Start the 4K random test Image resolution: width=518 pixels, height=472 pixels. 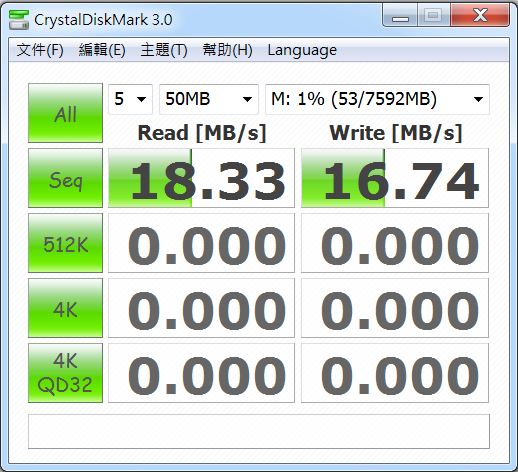click(x=65, y=308)
